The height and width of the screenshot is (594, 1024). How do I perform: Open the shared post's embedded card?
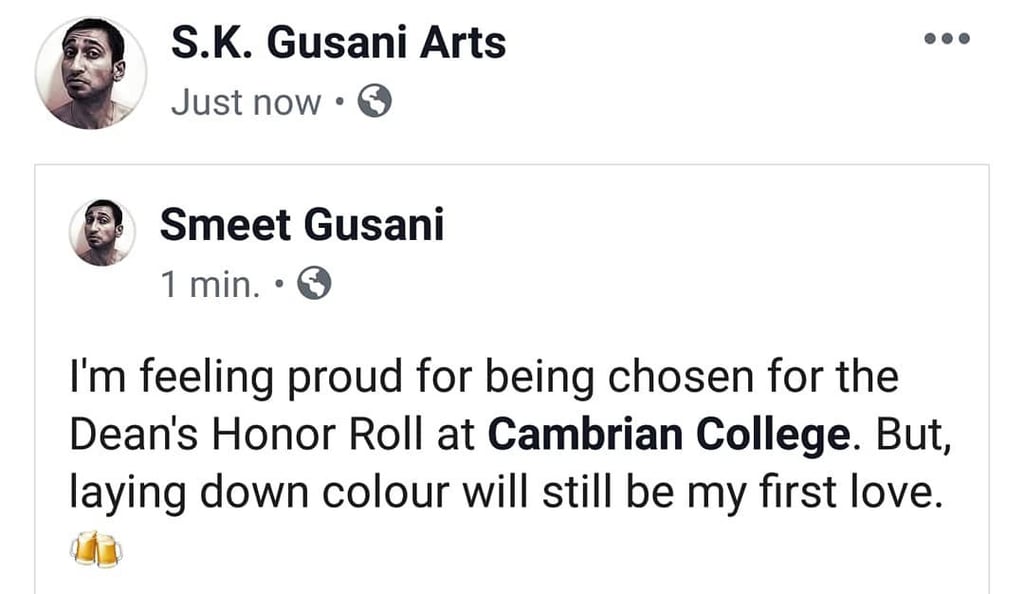pyautogui.click(x=512, y=380)
